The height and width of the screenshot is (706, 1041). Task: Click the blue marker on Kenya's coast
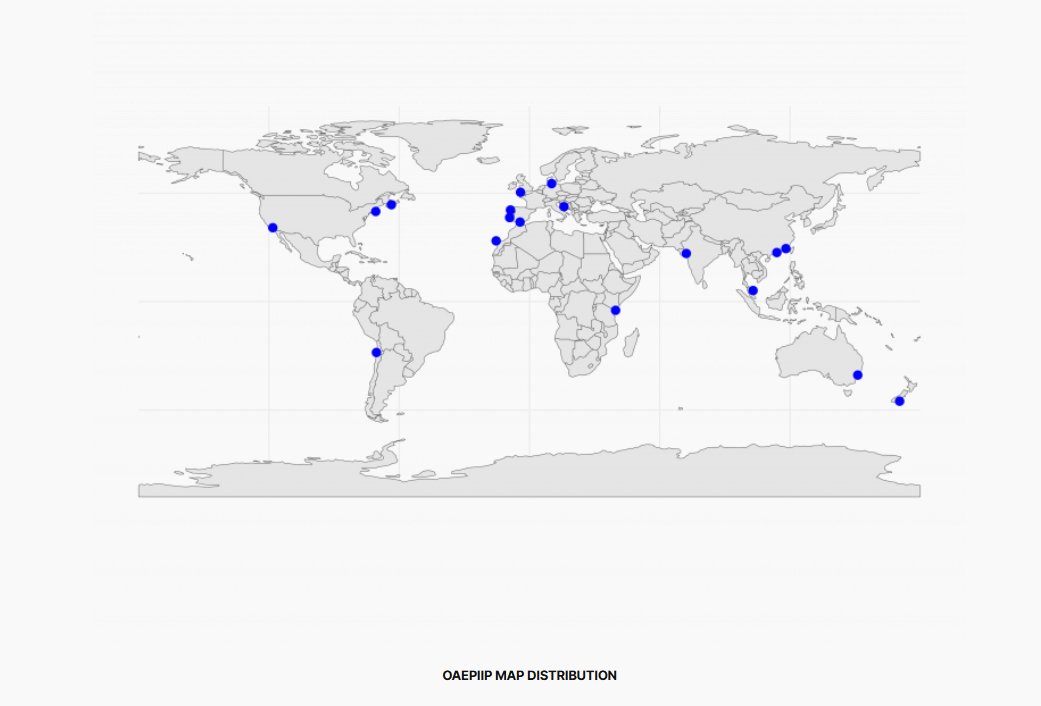point(615,310)
